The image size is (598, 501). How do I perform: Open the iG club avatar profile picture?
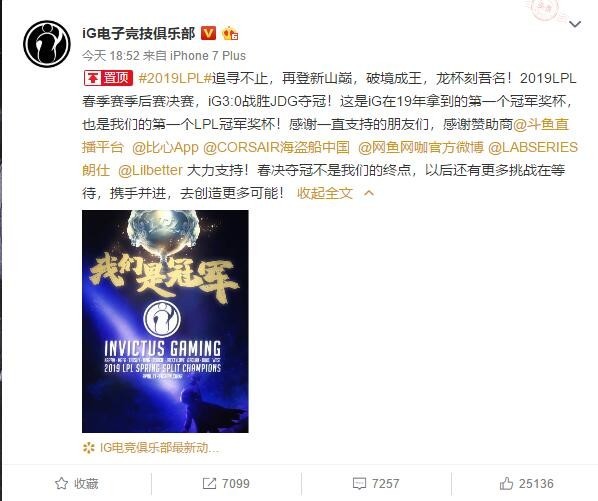tap(47, 44)
